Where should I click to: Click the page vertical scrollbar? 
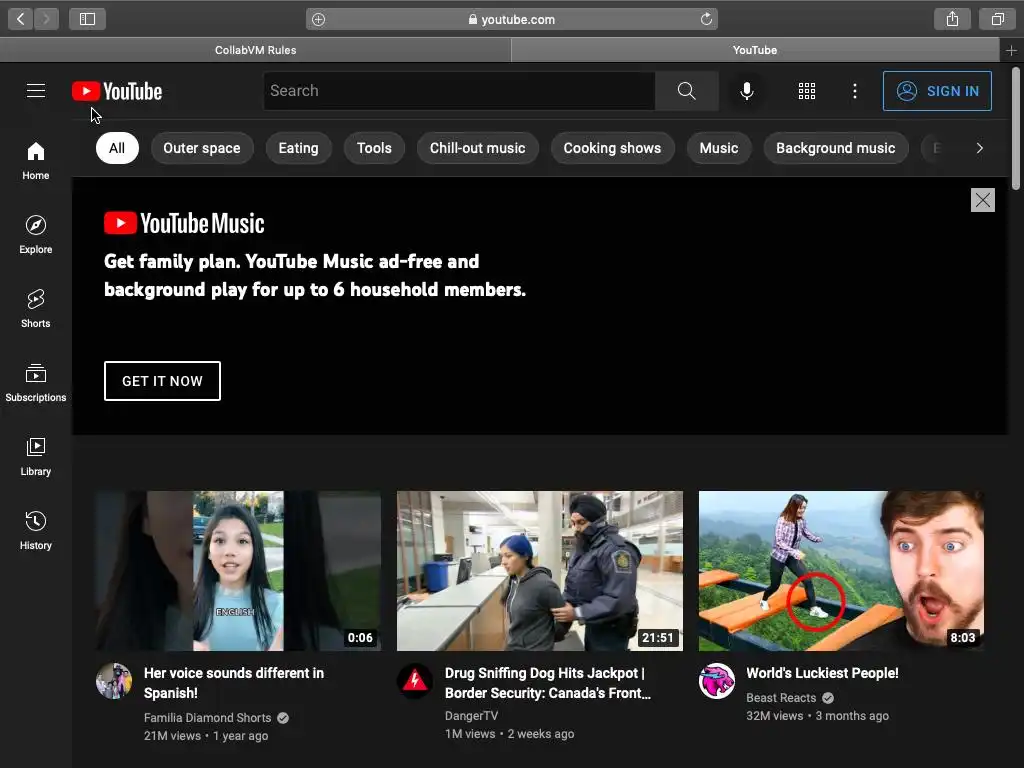1016,128
